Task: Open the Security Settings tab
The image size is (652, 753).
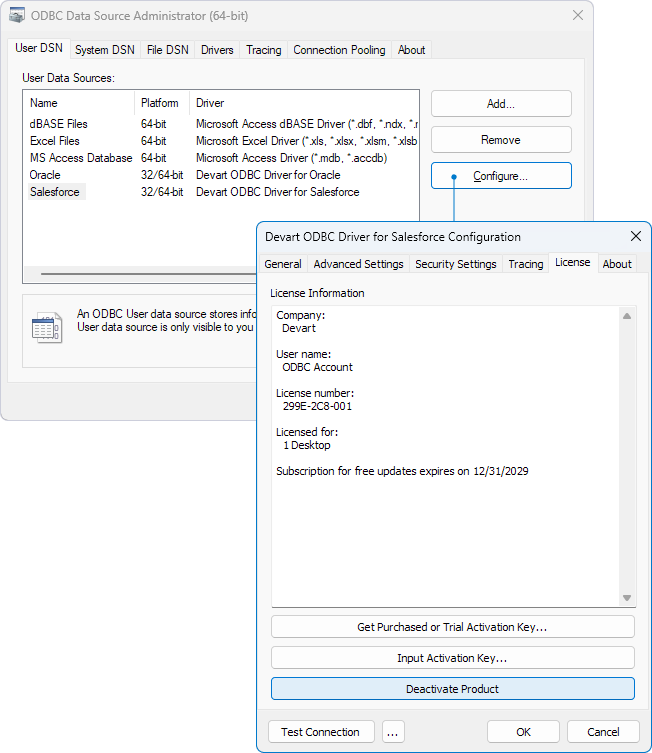Action: point(456,264)
